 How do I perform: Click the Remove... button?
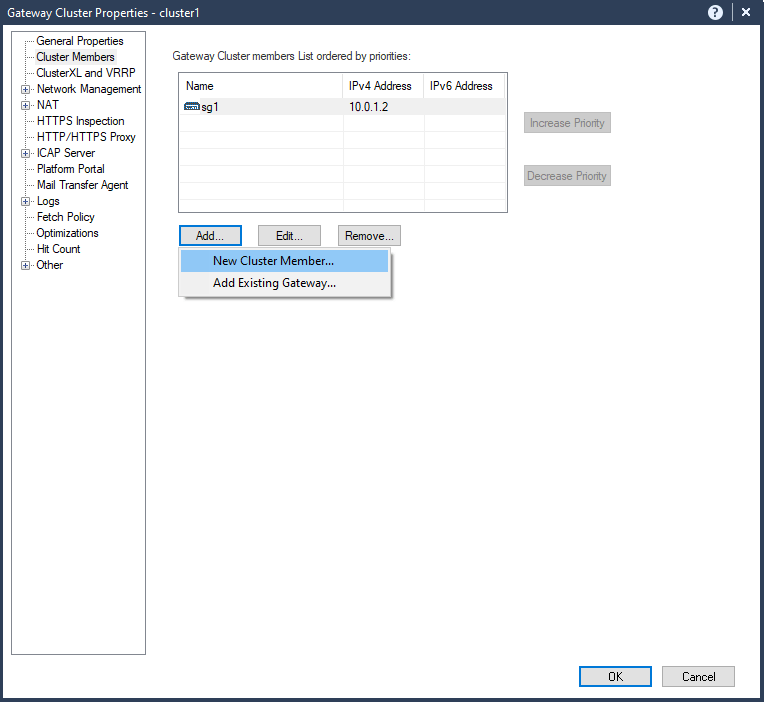pyautogui.click(x=369, y=236)
